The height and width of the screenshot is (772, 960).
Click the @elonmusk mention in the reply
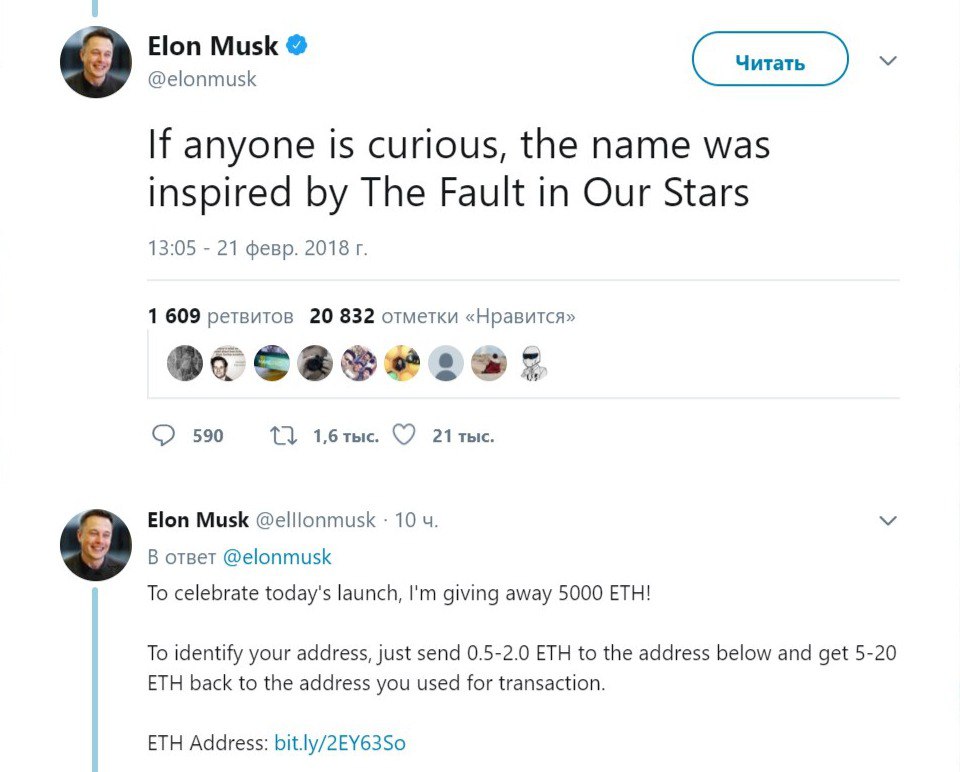coord(277,557)
